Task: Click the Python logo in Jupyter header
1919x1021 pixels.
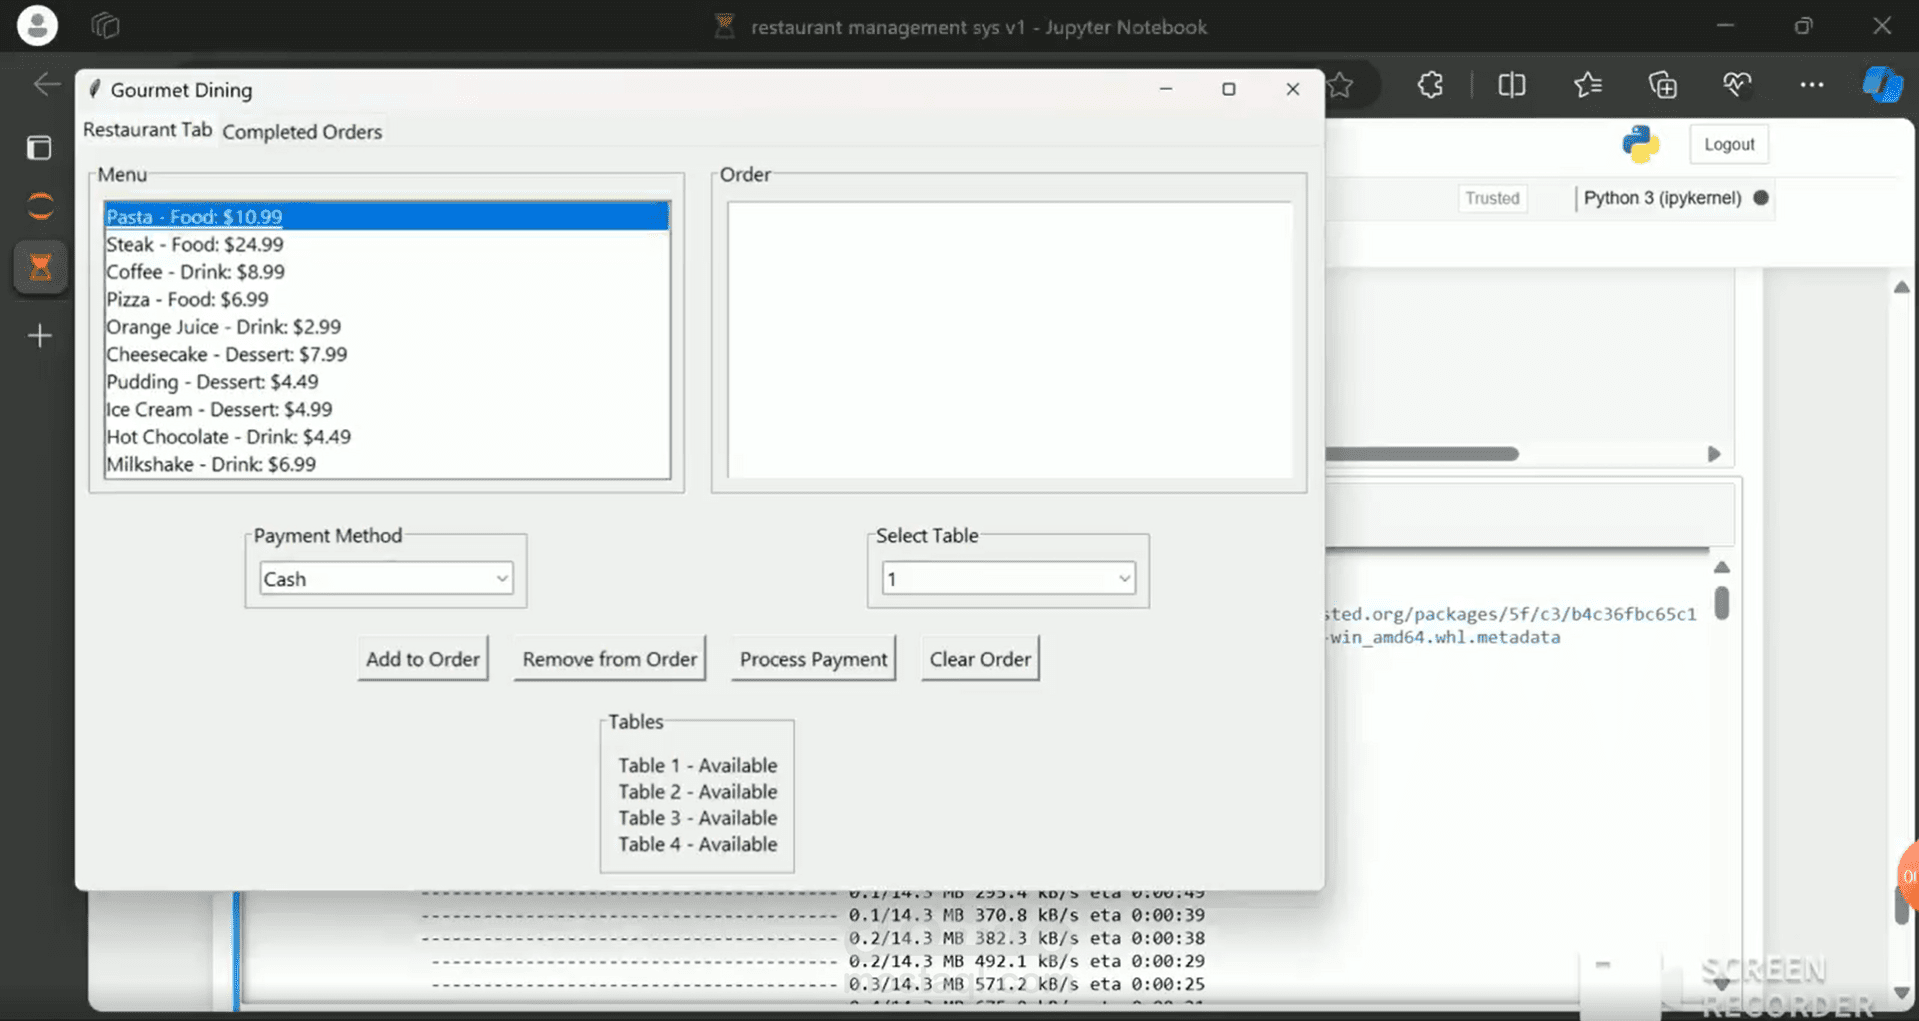Action: pyautogui.click(x=1641, y=145)
